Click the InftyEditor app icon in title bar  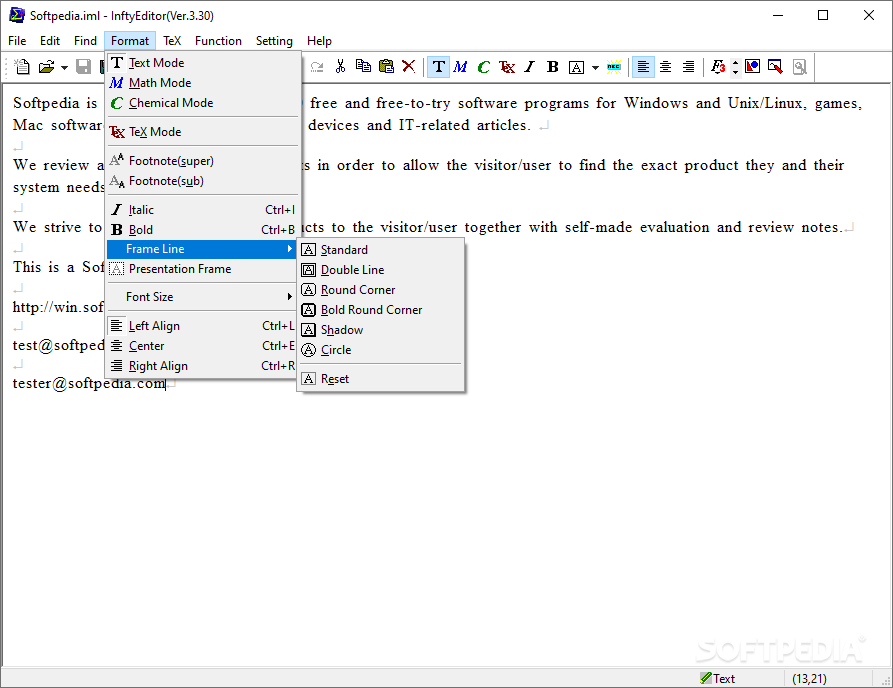(x=17, y=15)
